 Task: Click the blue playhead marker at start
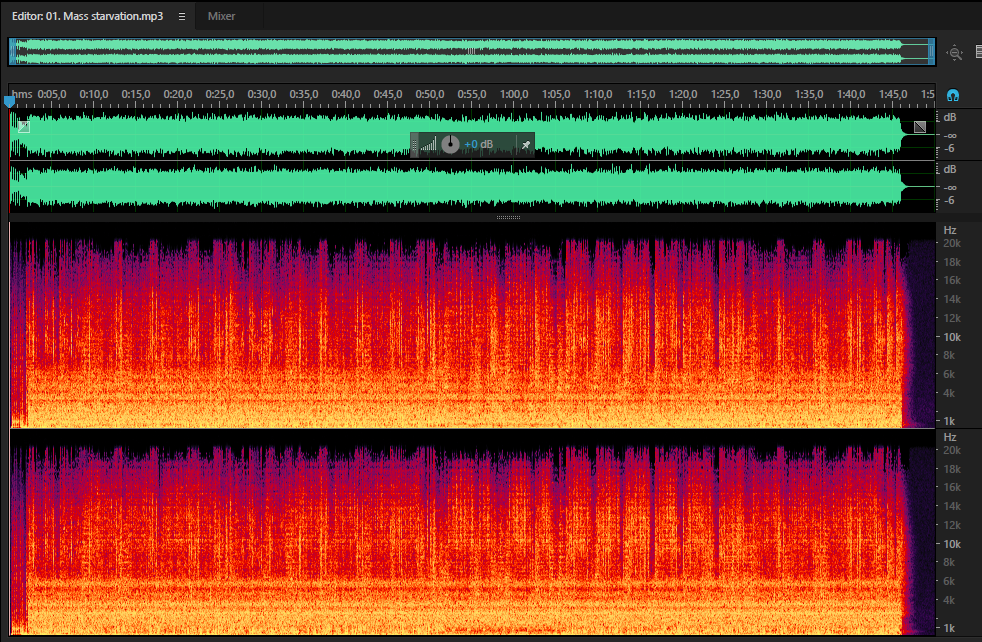(9, 101)
